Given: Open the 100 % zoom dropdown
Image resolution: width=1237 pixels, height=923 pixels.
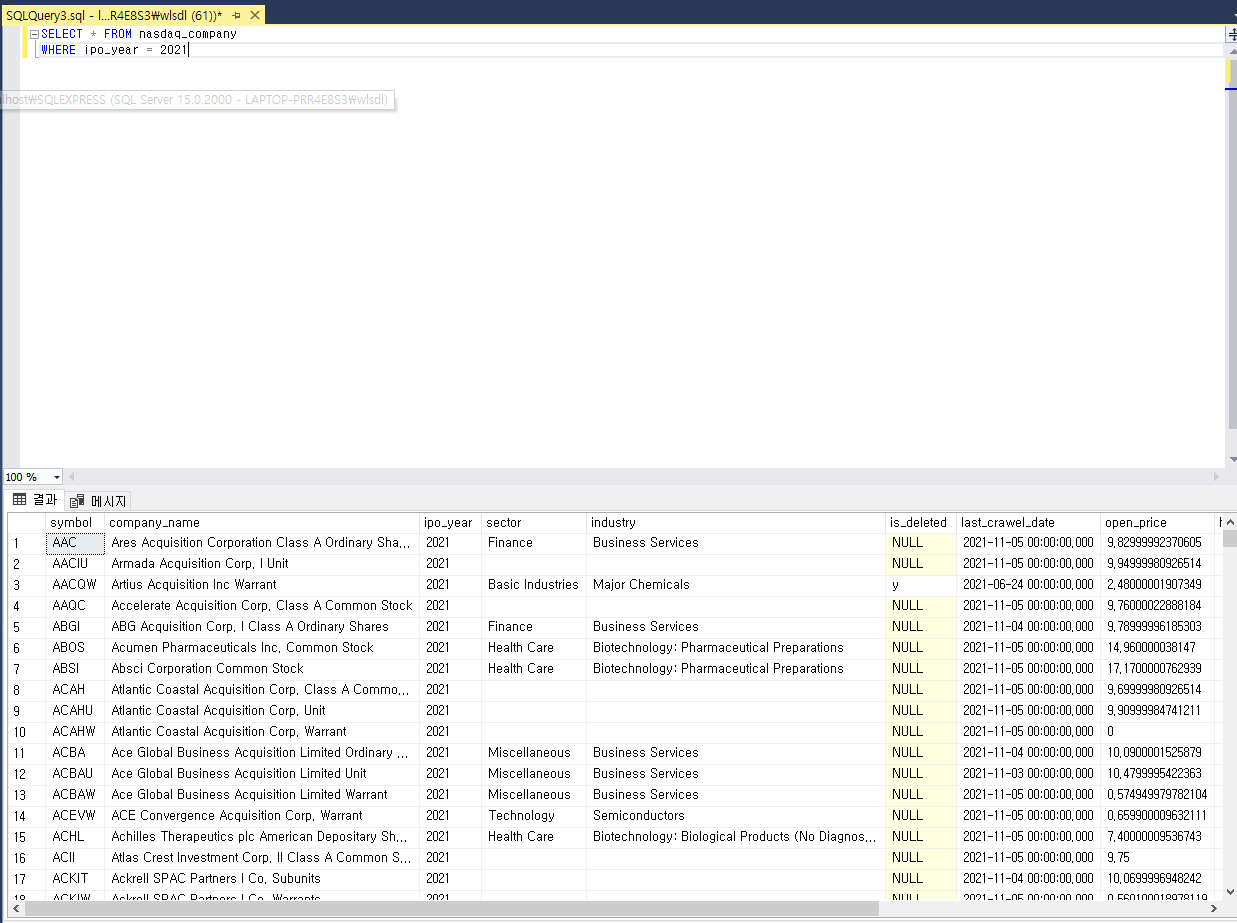Looking at the screenshot, I should [x=57, y=478].
